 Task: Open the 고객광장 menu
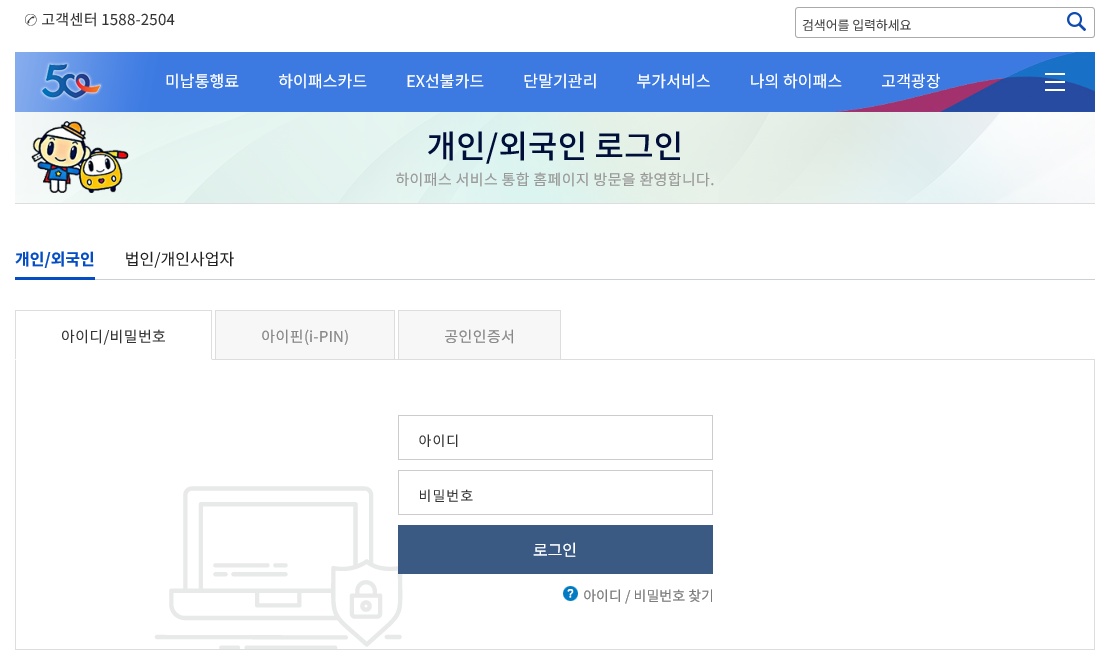pos(910,81)
